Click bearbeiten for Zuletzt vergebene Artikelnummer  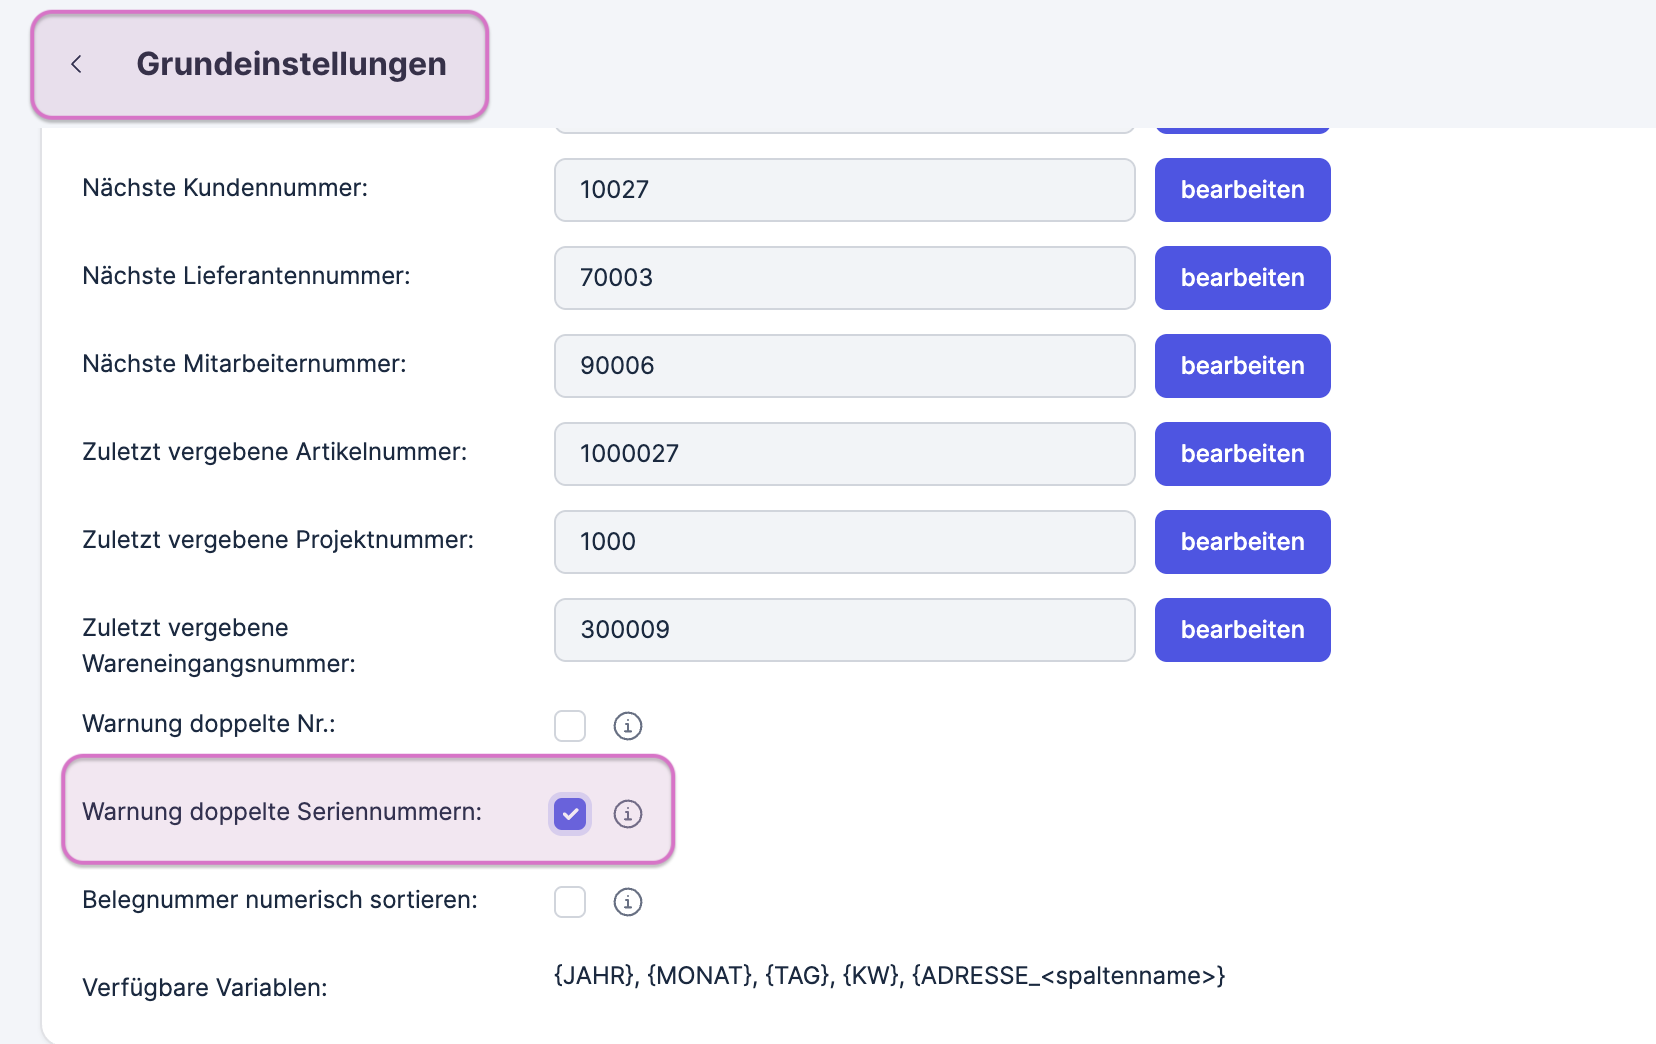coord(1242,454)
